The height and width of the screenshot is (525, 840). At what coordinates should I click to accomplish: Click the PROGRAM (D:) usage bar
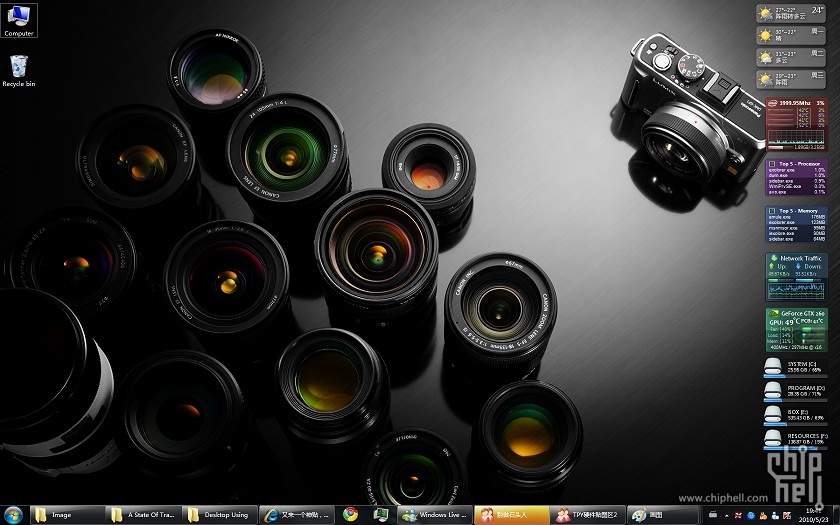795,400
